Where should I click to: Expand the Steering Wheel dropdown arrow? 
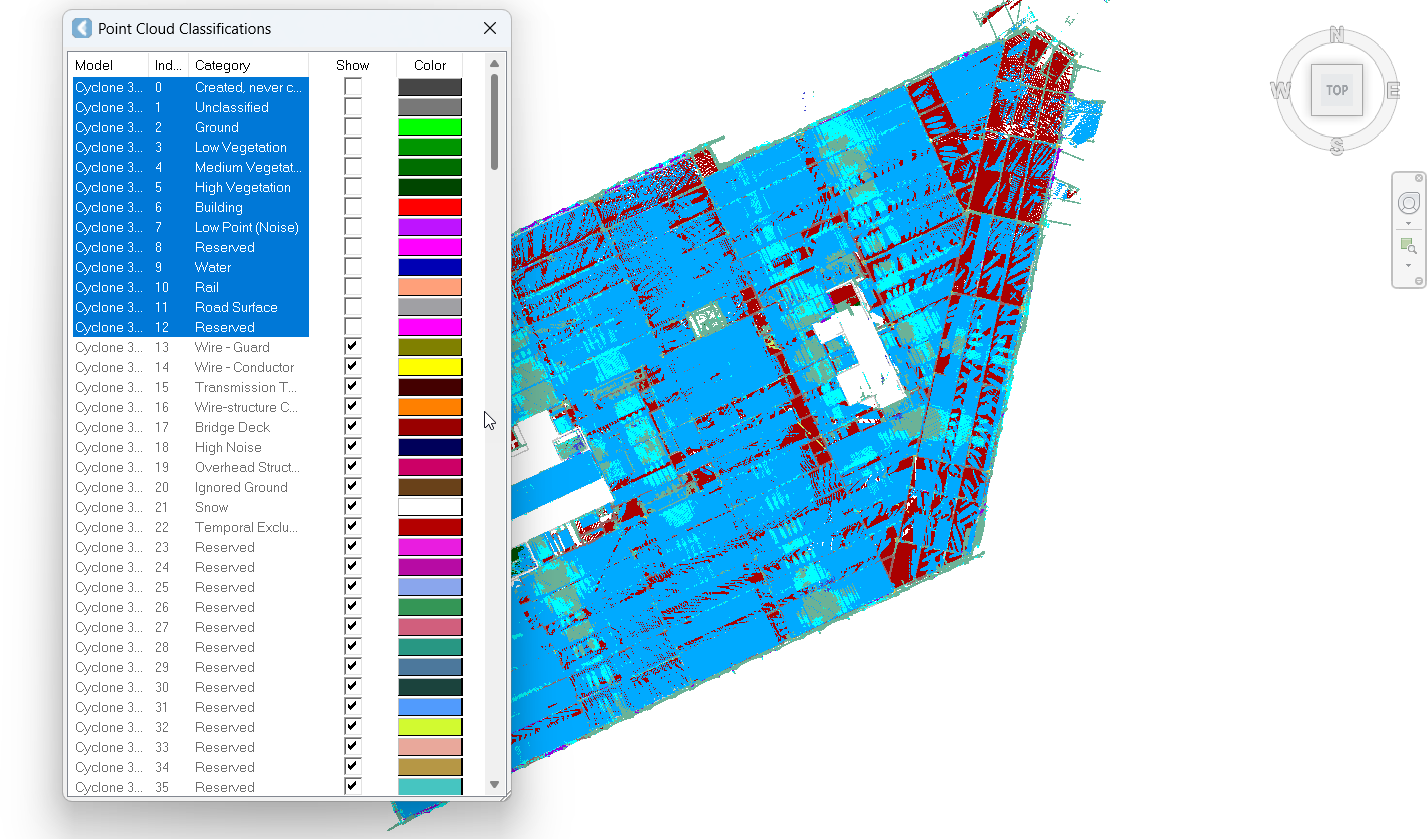click(x=1408, y=224)
